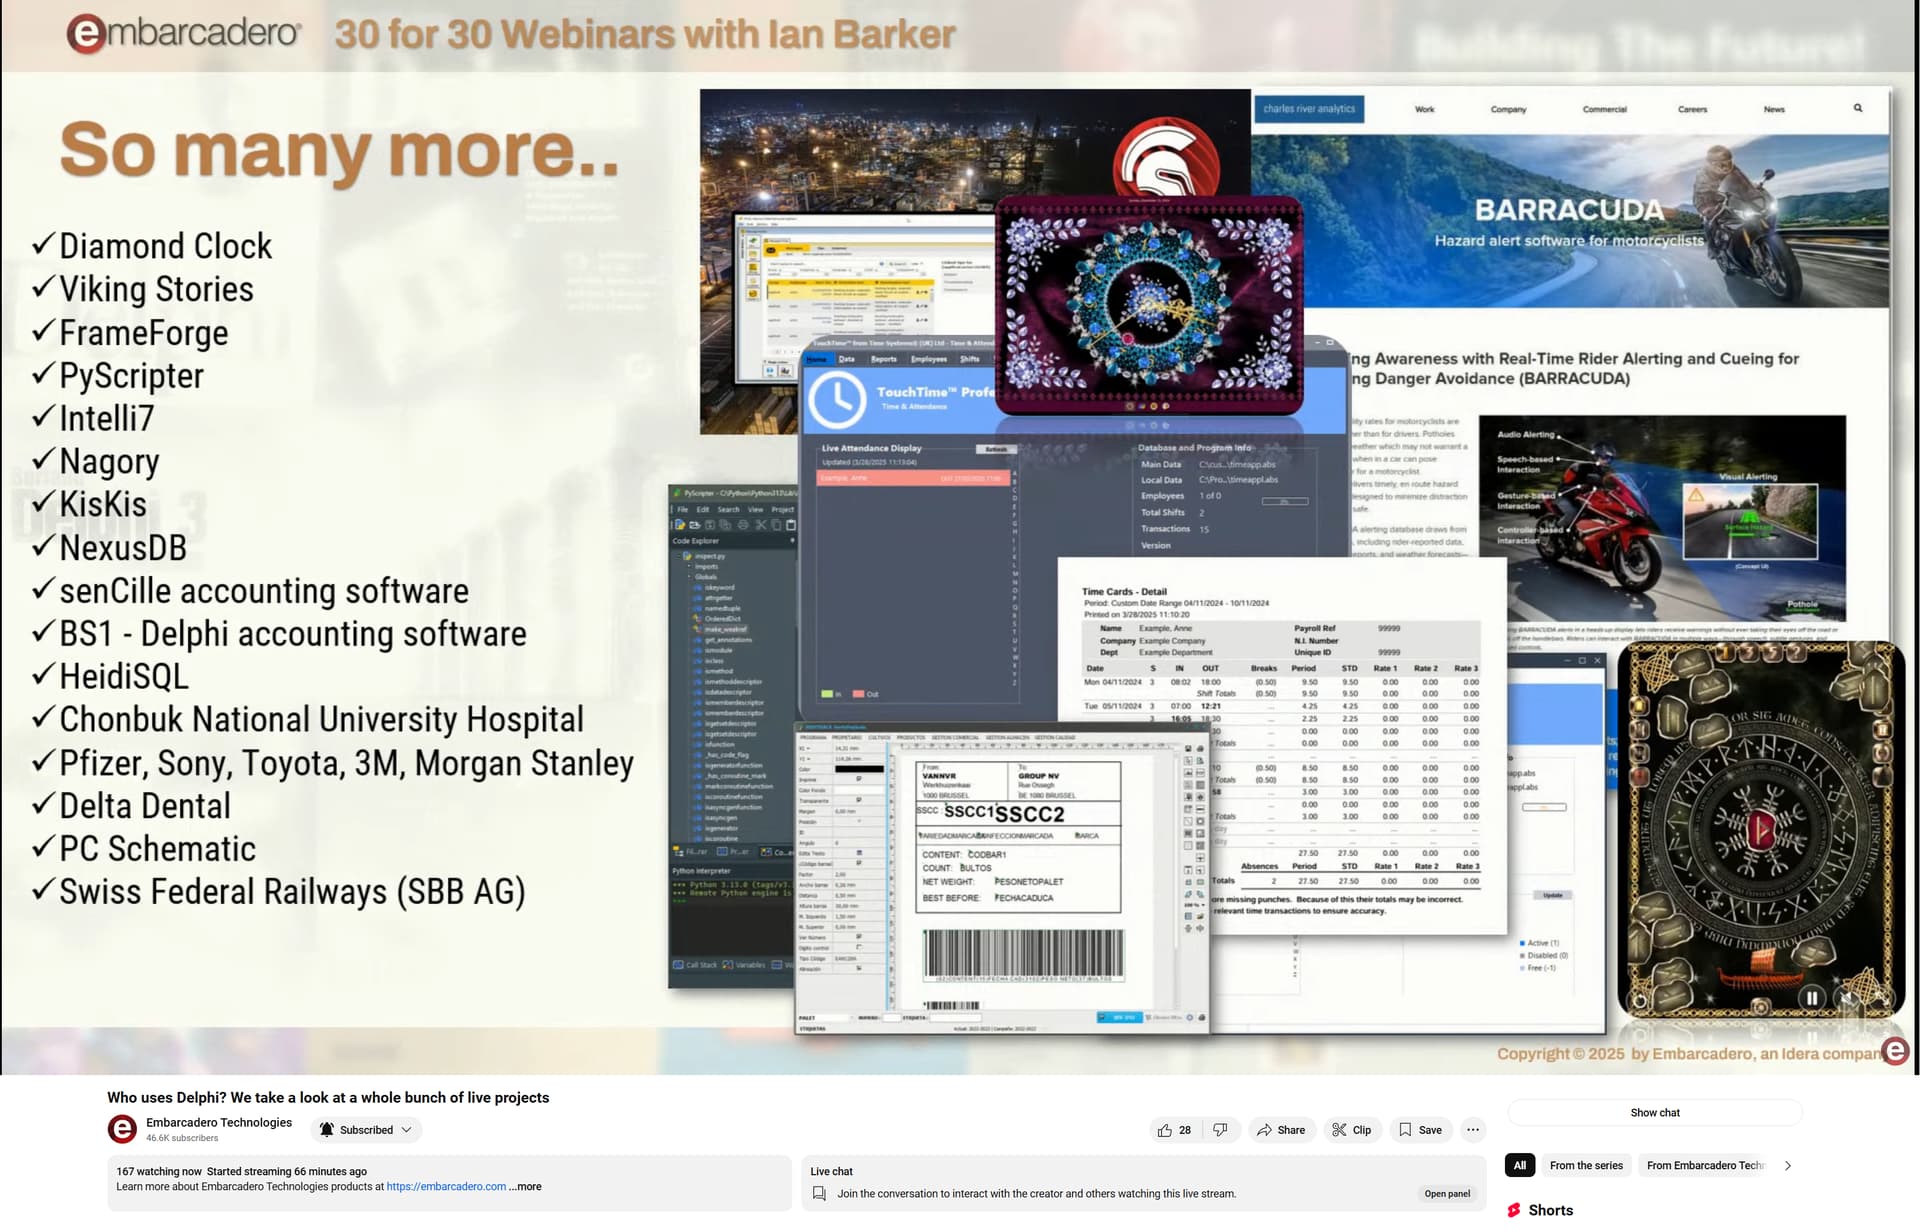Click Open panel in Live chat

point(1447,1194)
